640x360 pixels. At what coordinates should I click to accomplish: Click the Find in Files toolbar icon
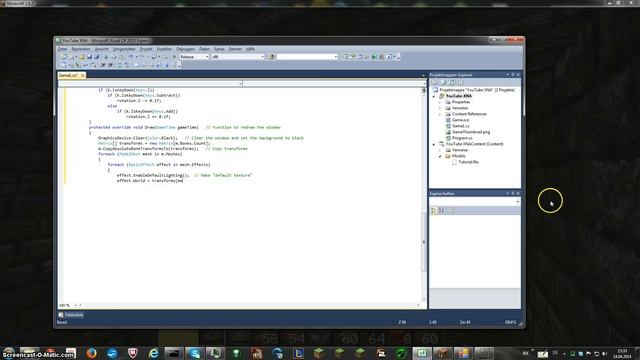click(x=271, y=57)
